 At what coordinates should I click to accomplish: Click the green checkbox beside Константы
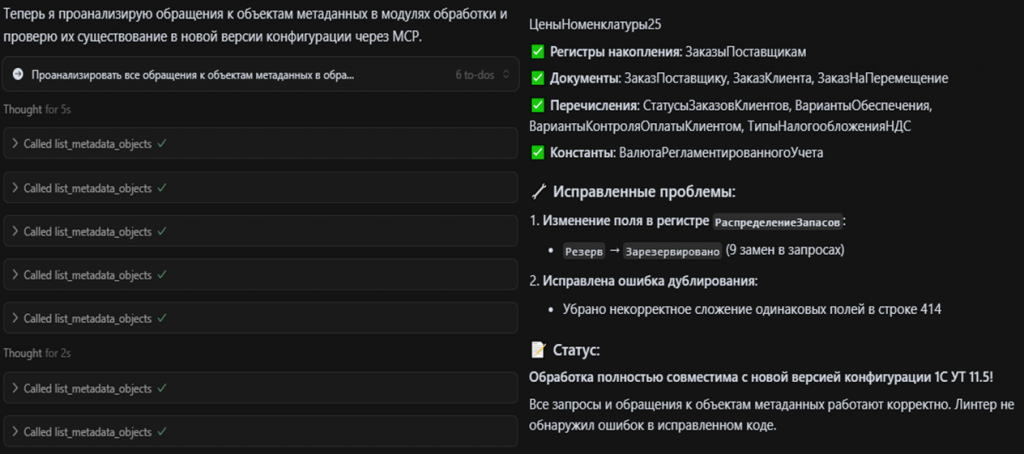click(x=539, y=152)
